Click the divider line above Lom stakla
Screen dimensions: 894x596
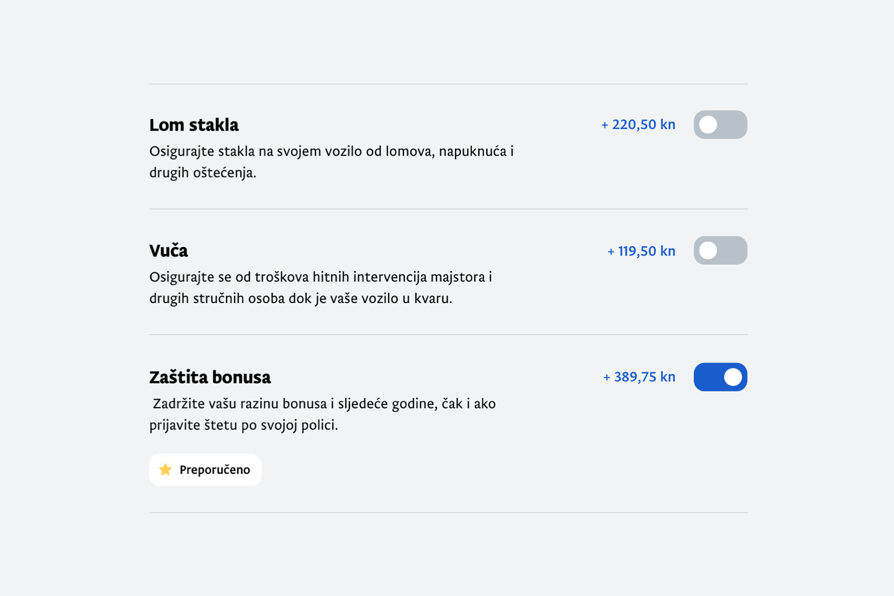[448, 84]
